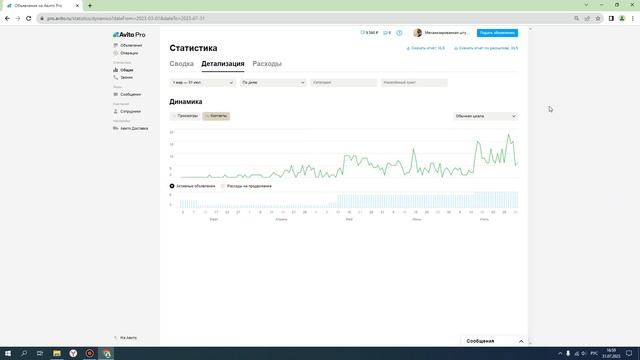This screenshot has height=360, width=640.
Task: Click the profile avatar picture
Action: click(x=417, y=33)
